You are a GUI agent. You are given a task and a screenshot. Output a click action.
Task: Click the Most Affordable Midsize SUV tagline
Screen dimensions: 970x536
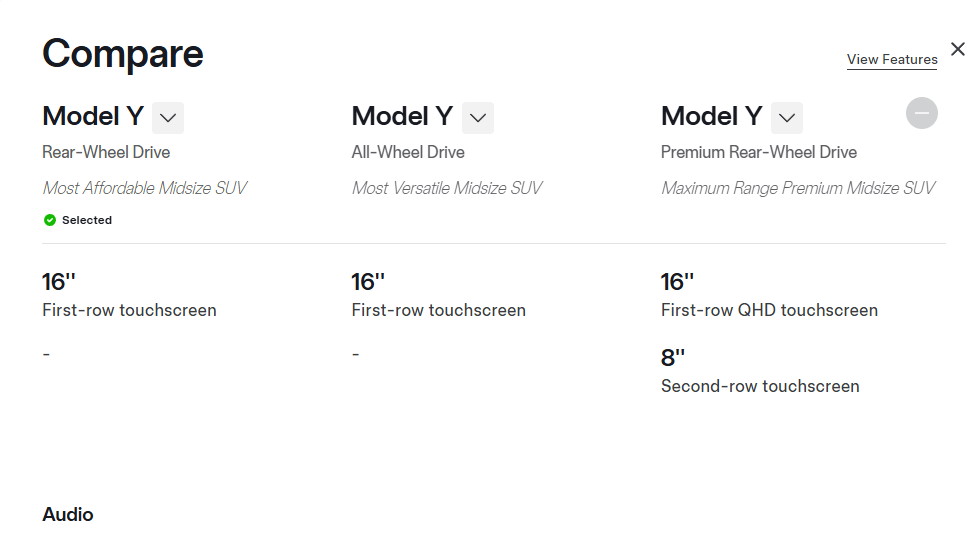click(145, 188)
